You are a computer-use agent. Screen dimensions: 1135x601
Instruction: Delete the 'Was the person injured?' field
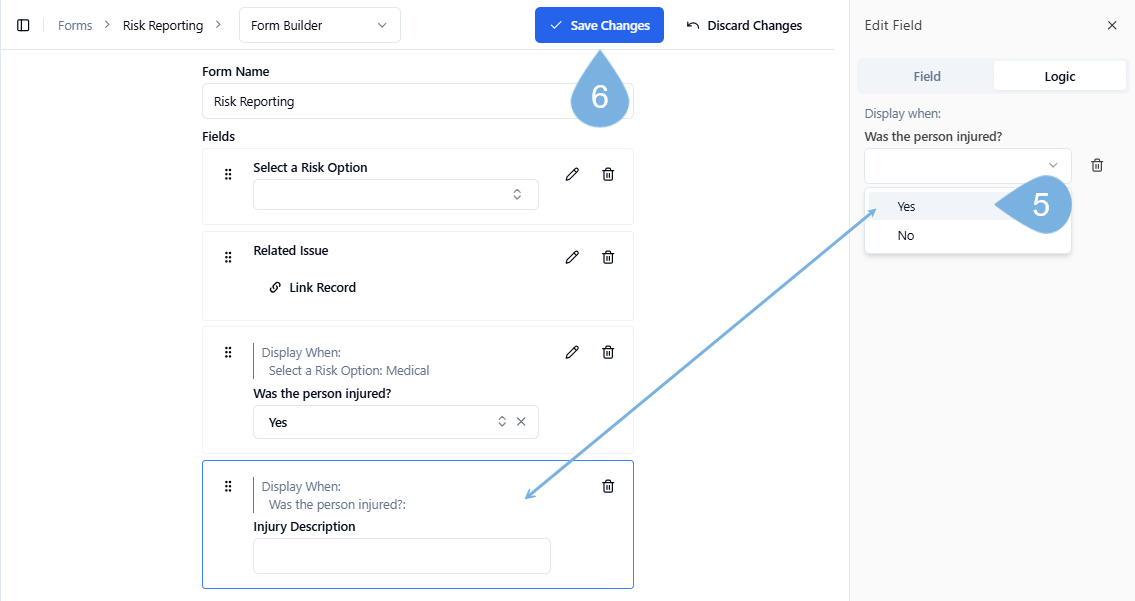[x=608, y=352]
